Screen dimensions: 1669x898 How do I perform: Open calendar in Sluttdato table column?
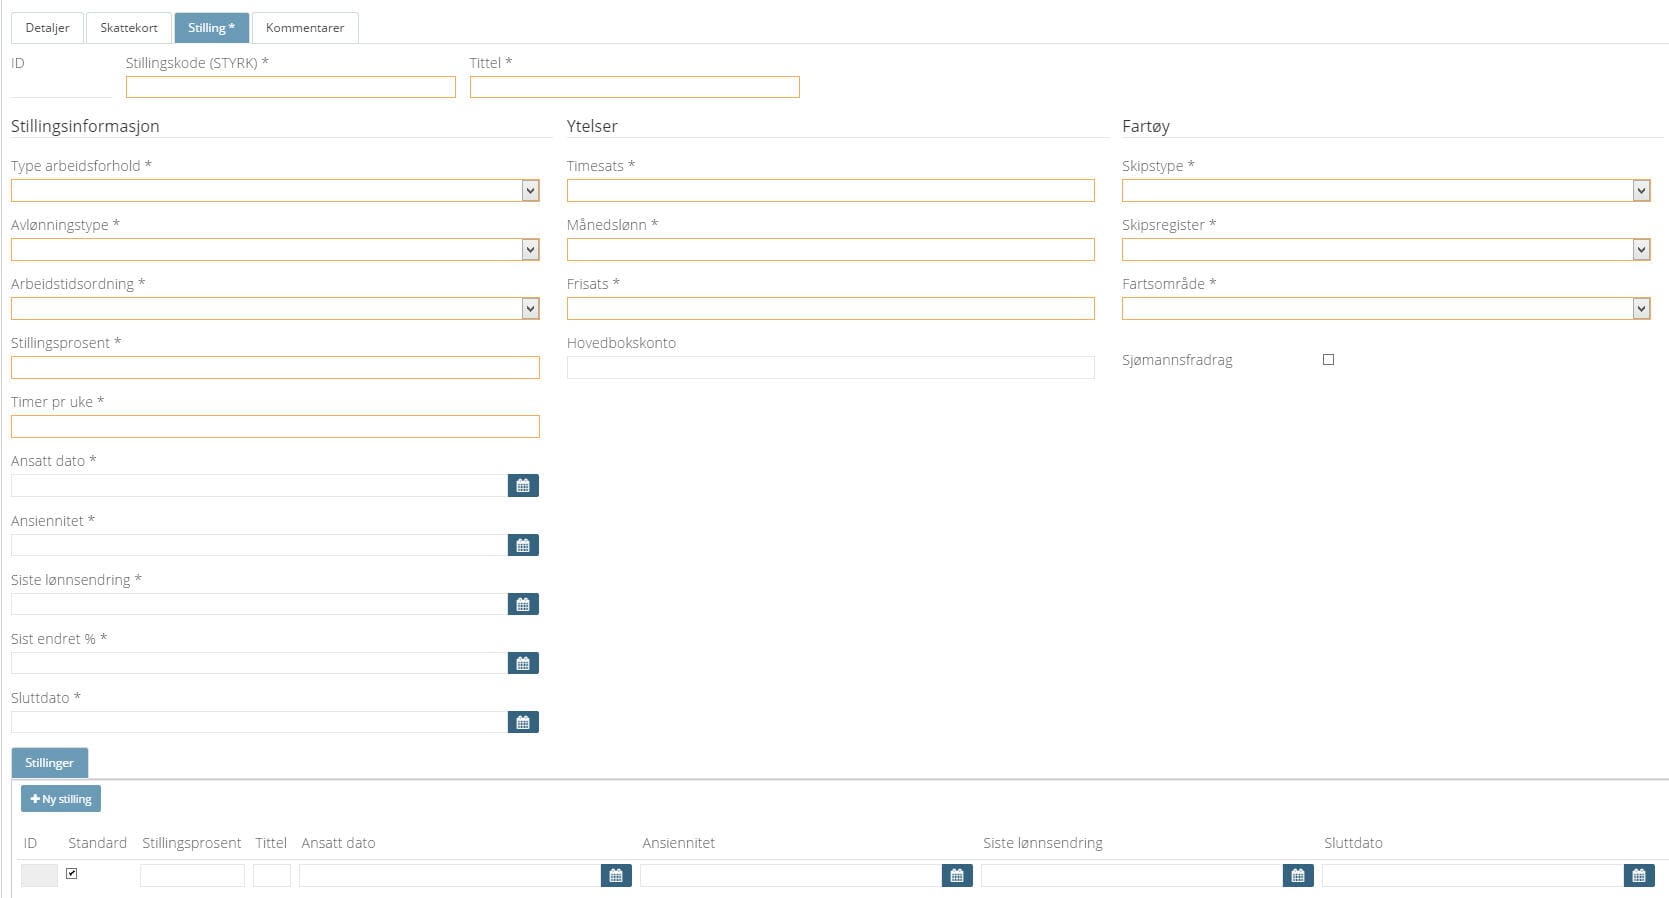1638,876
